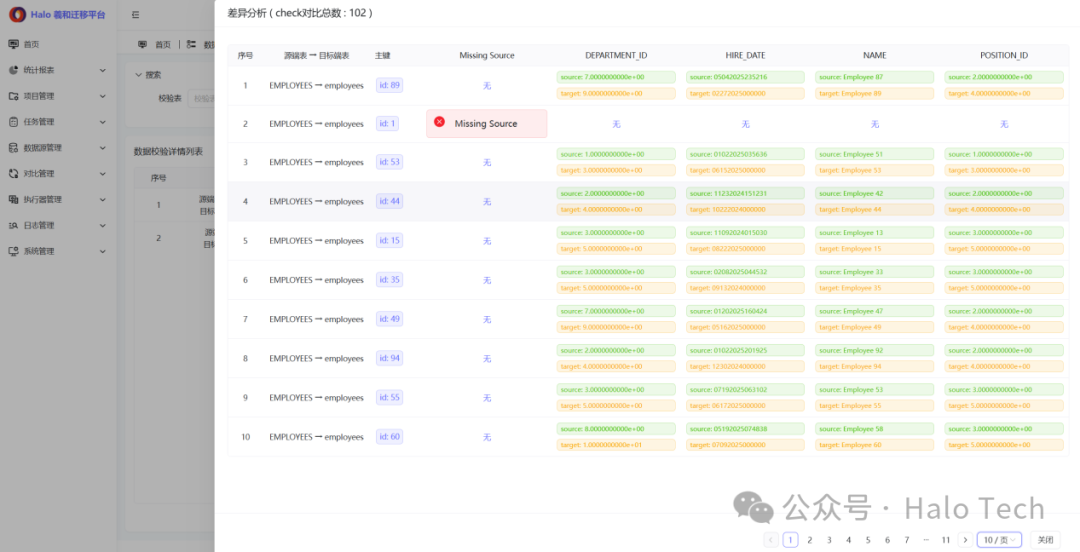Expand the 日志管理 menu chevron
Image resolution: width=1080 pixels, height=552 pixels.
[x=103, y=225]
